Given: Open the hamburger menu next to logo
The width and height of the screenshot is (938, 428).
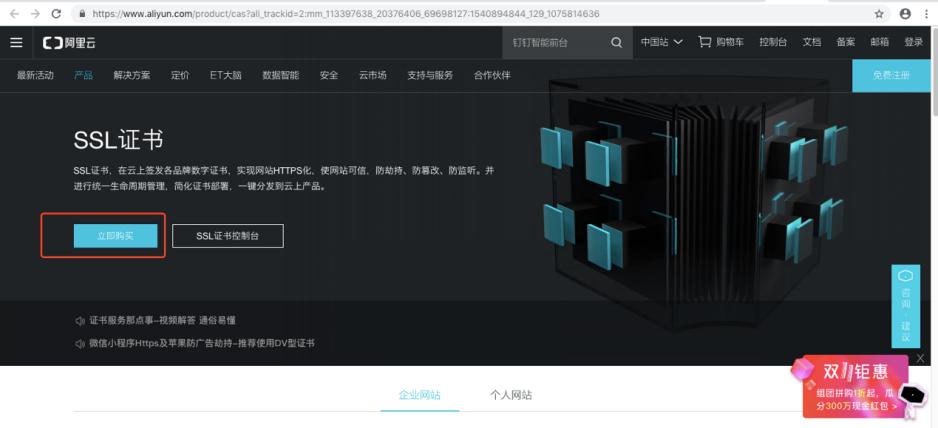Looking at the screenshot, I should coord(16,42).
